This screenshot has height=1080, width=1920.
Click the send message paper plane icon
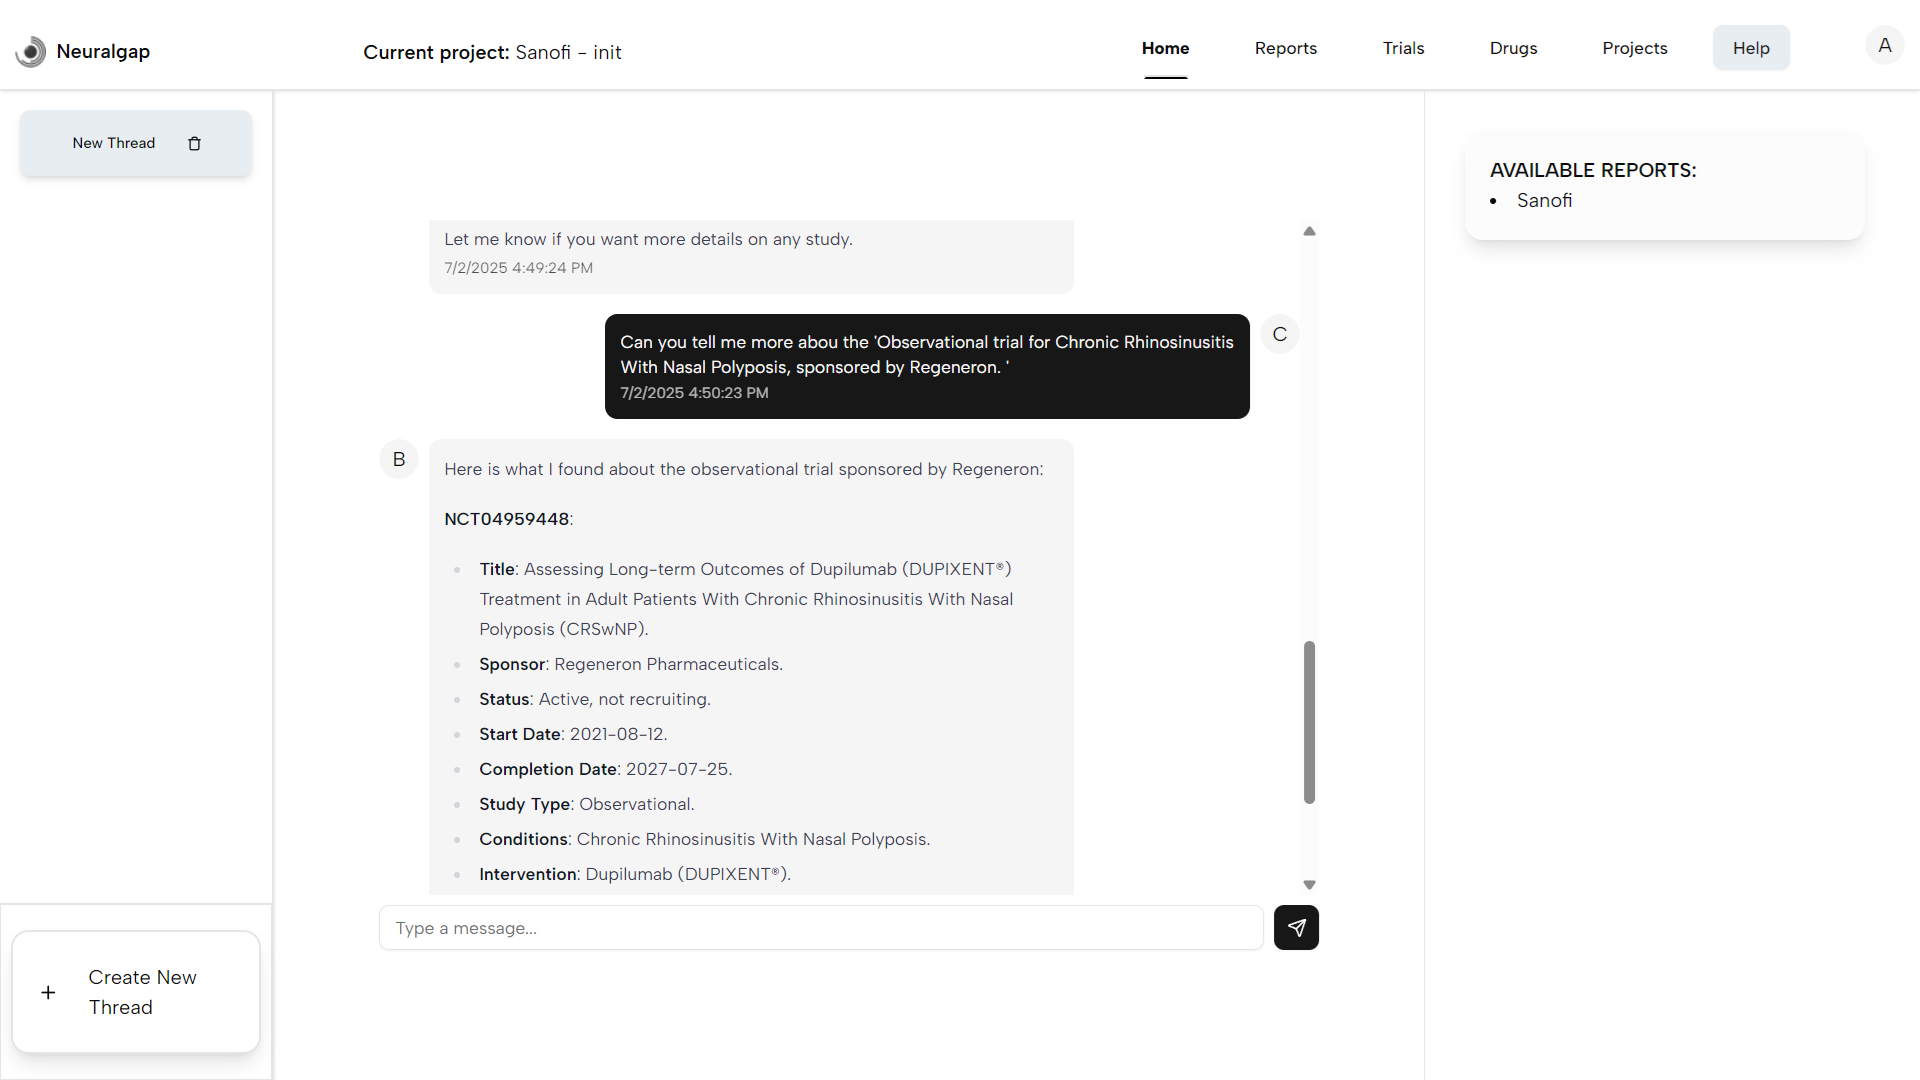[x=1296, y=928]
